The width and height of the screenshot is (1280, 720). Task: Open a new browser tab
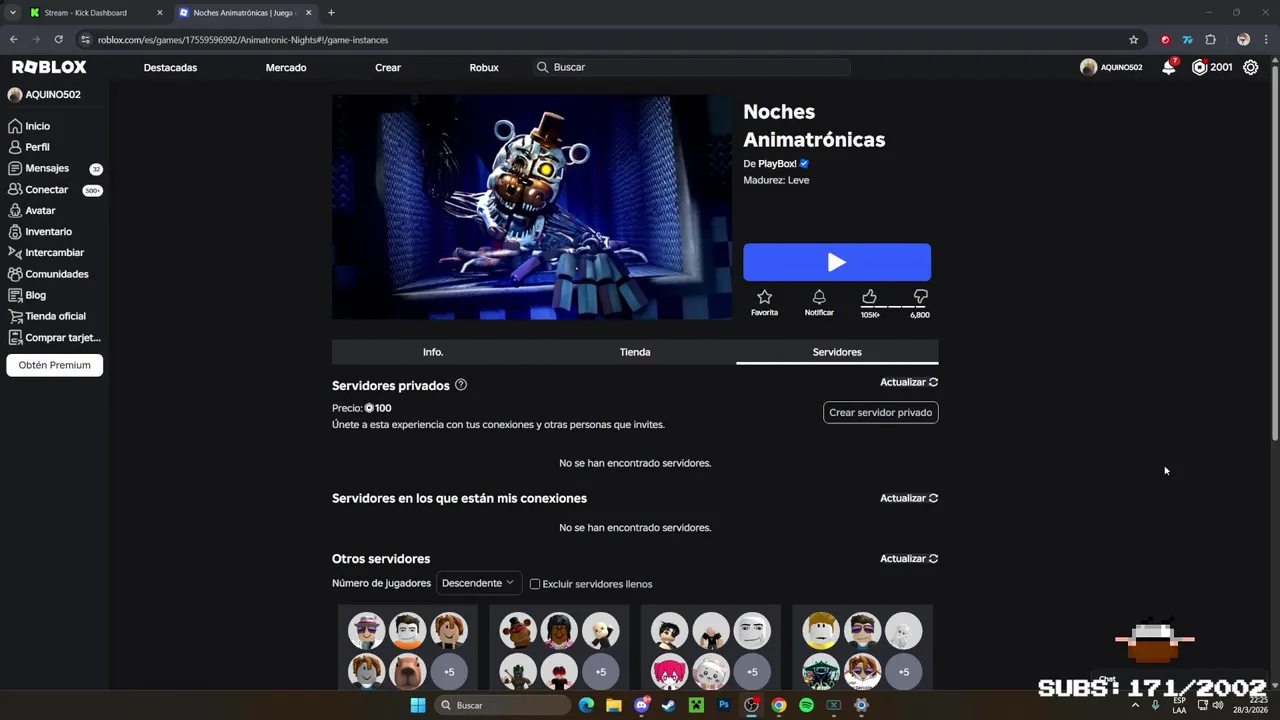[331, 13]
